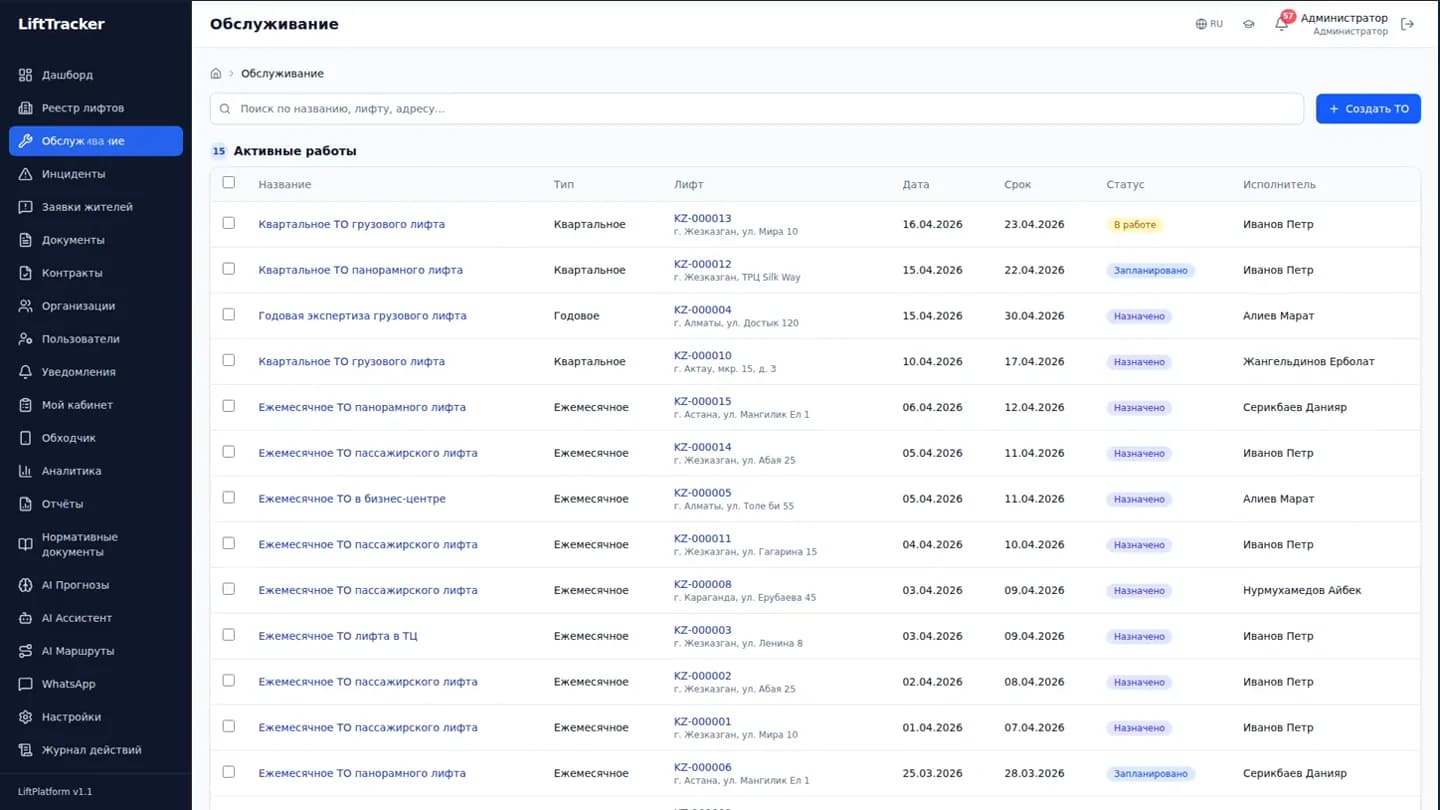
Task: Click the Инциденты warning triangle icon
Action: pyautogui.click(x=26, y=174)
